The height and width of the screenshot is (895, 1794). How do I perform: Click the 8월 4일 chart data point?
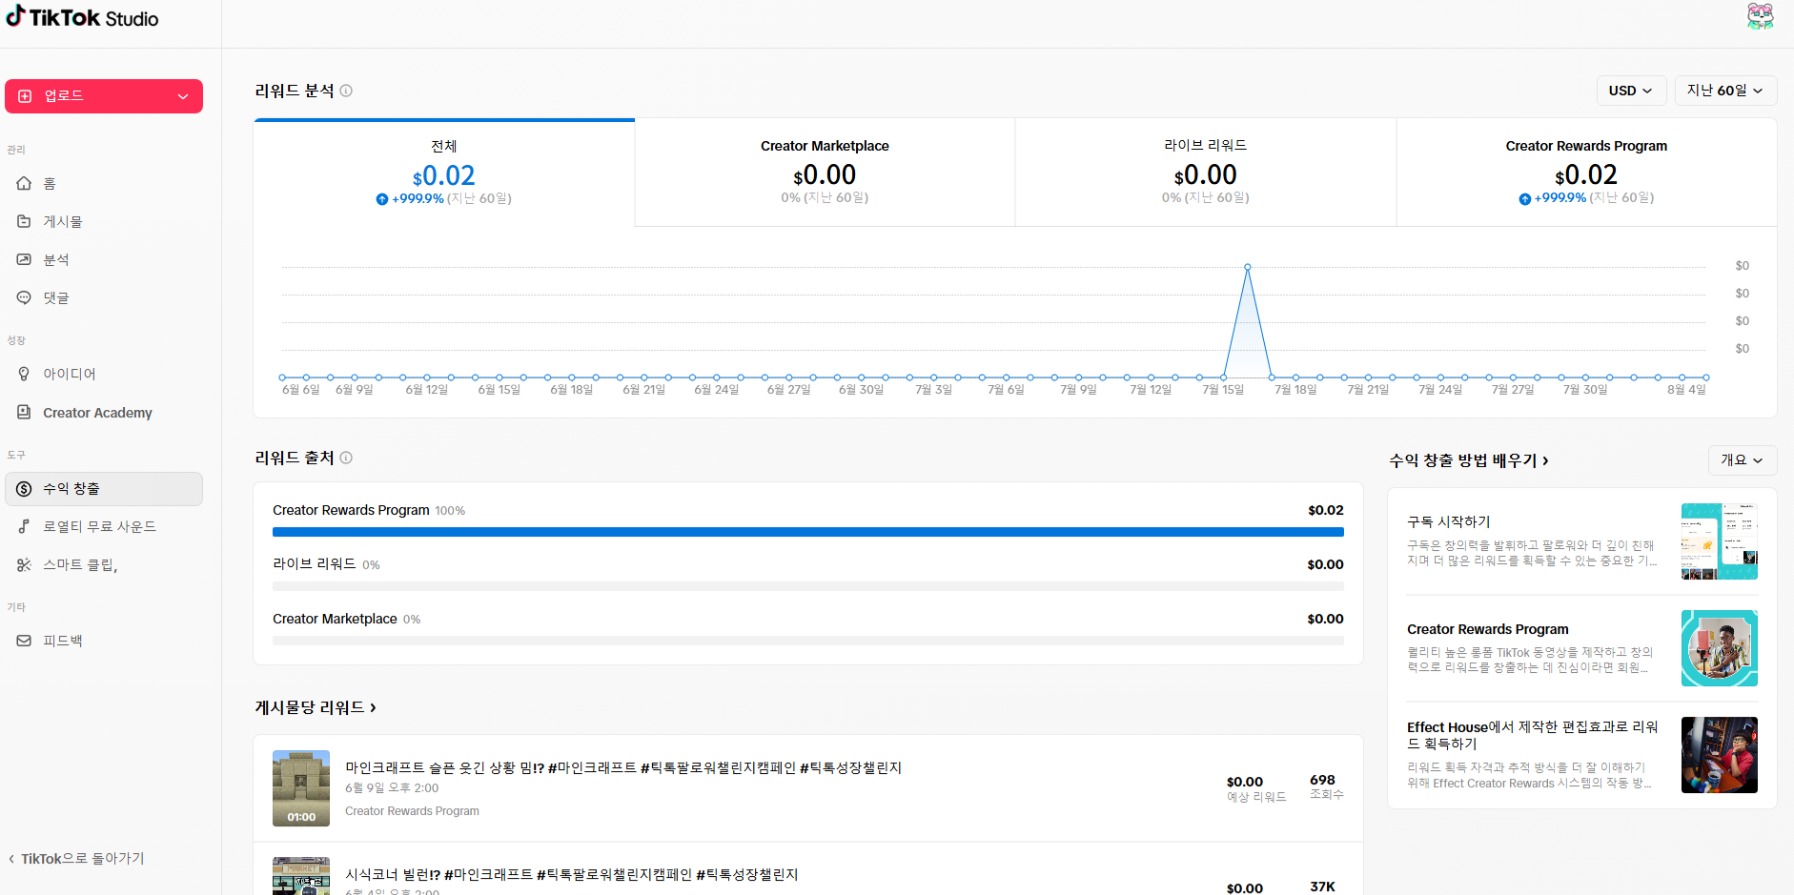(1706, 378)
